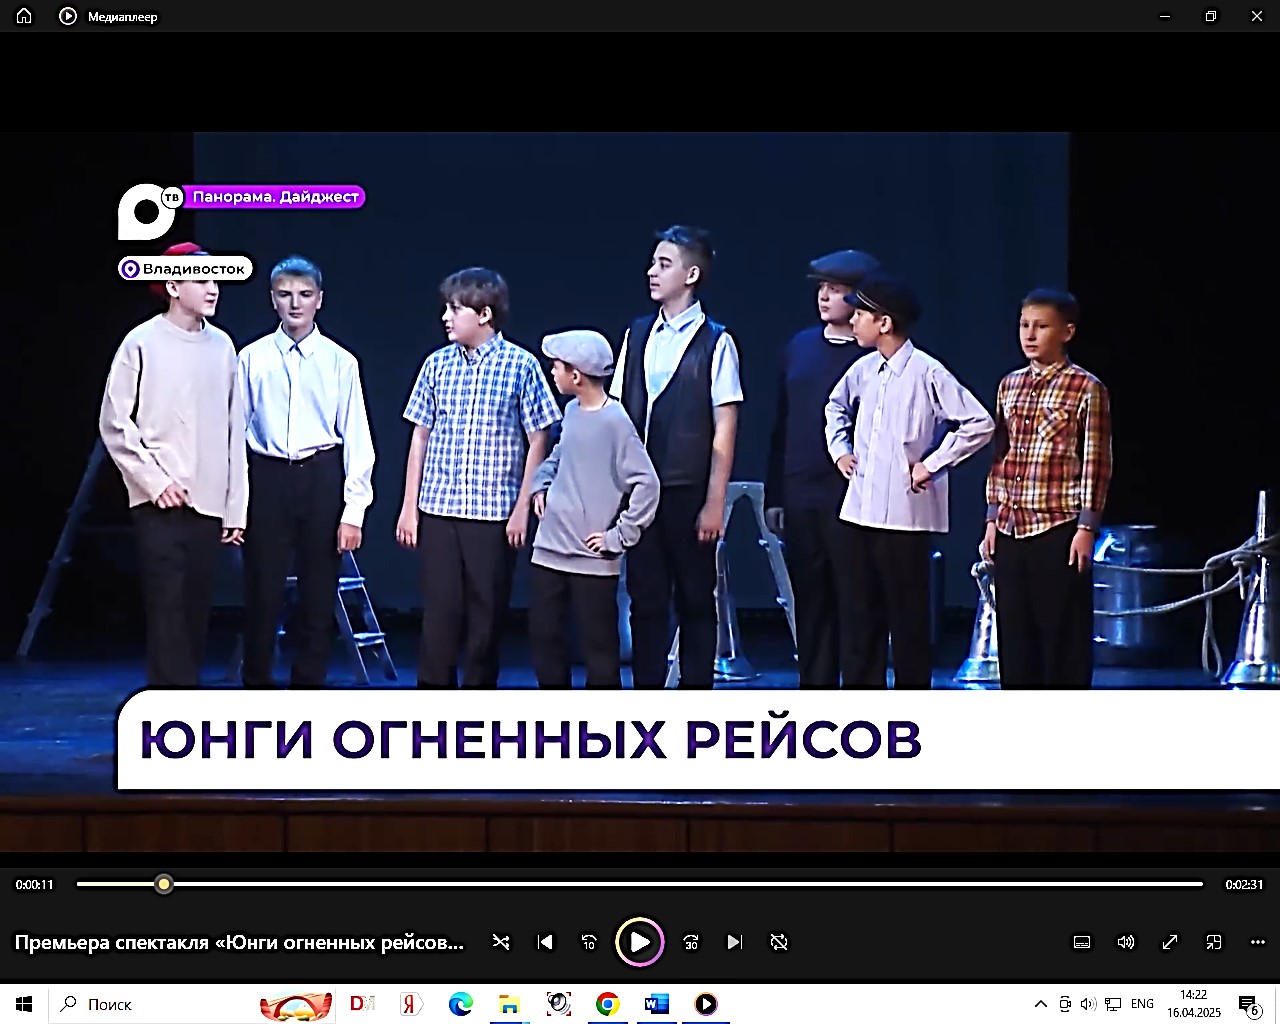Open the clock showing 14:22
The height and width of the screenshot is (1024, 1280).
click(x=1194, y=1004)
